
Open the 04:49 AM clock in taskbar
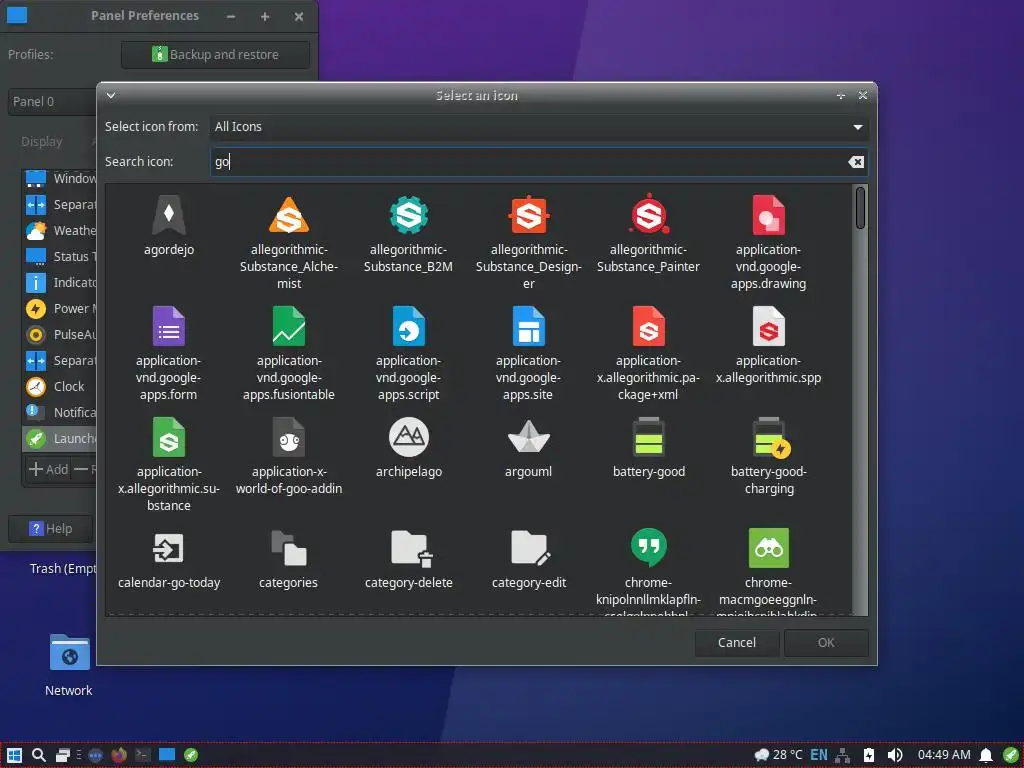click(x=944, y=755)
